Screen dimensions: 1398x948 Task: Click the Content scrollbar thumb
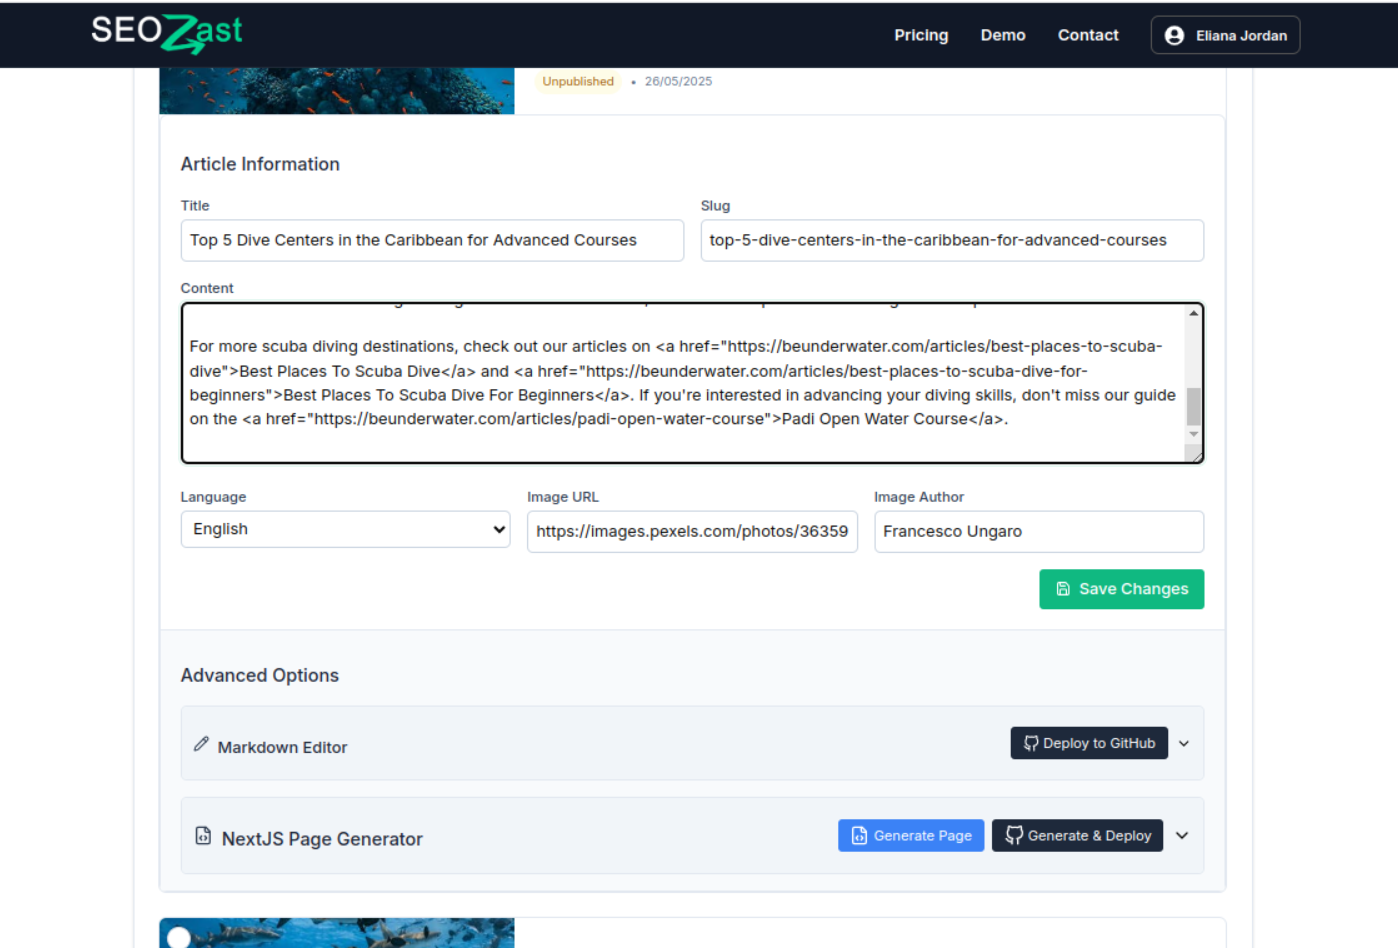pos(1194,406)
